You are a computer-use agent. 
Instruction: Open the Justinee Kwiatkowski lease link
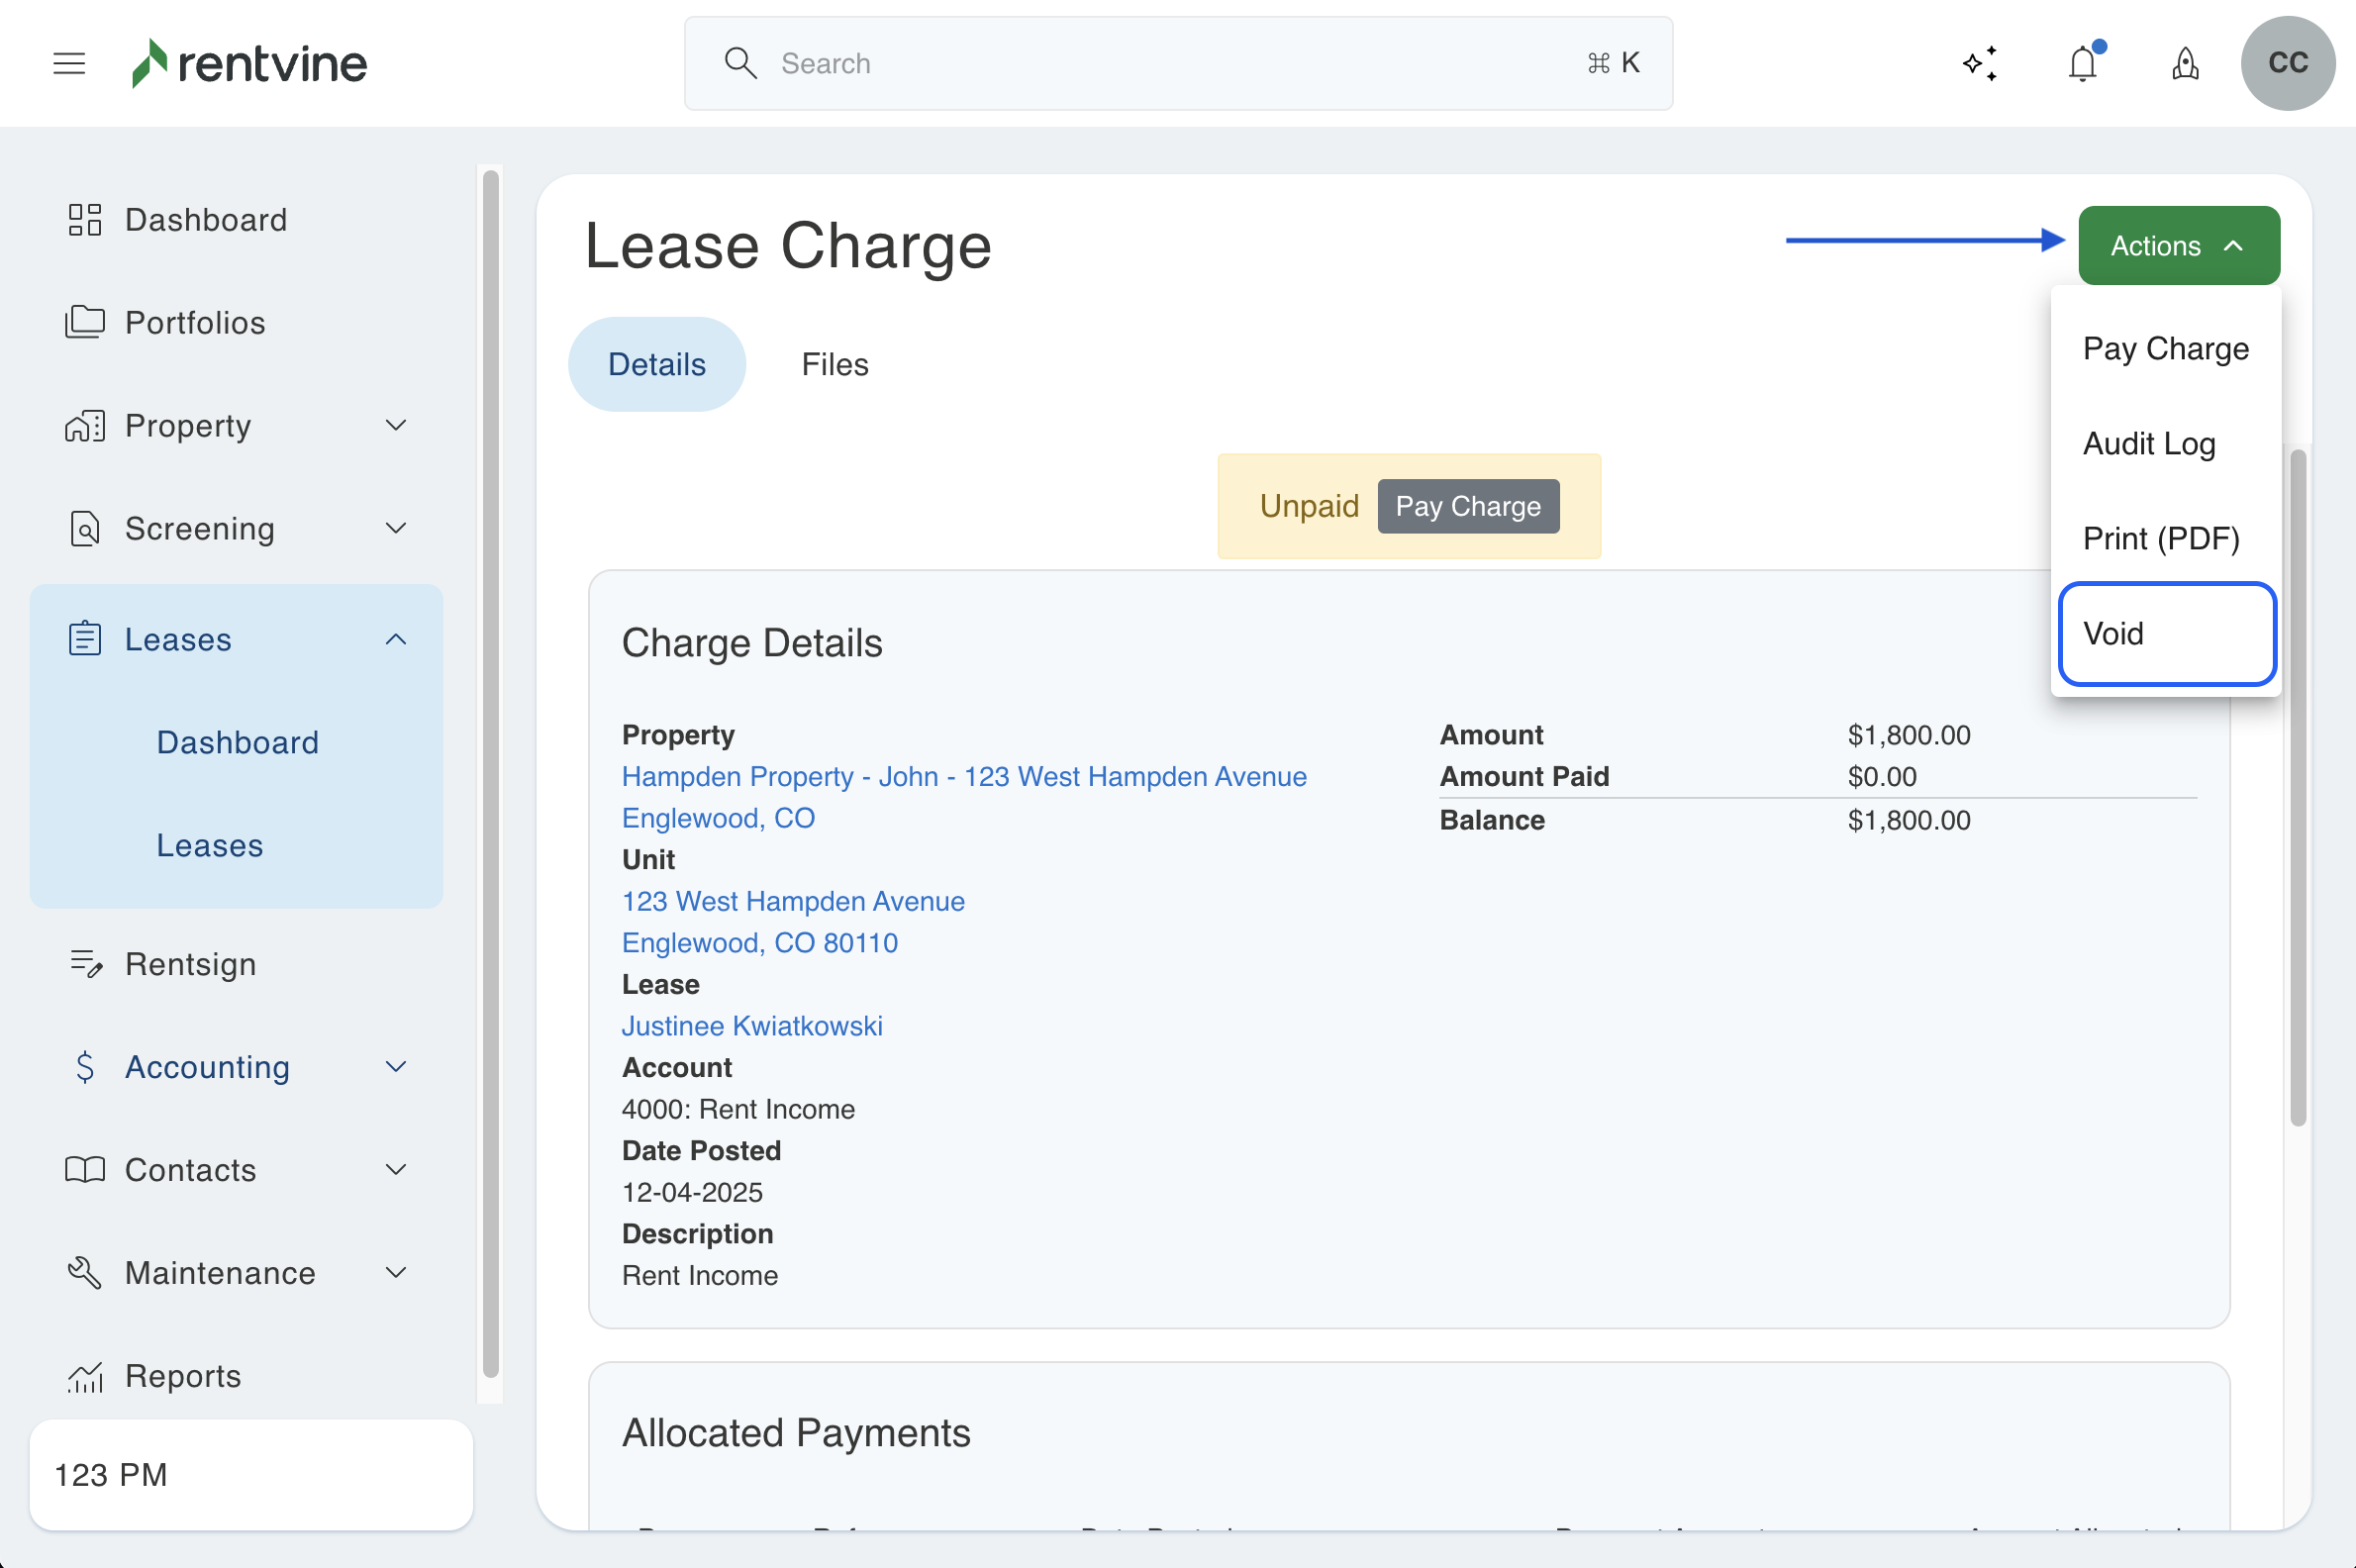coord(752,1026)
